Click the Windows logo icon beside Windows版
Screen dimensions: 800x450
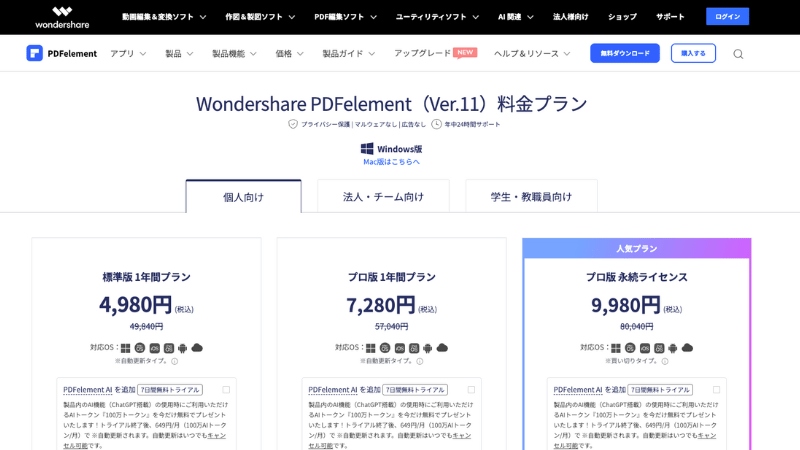click(x=367, y=148)
